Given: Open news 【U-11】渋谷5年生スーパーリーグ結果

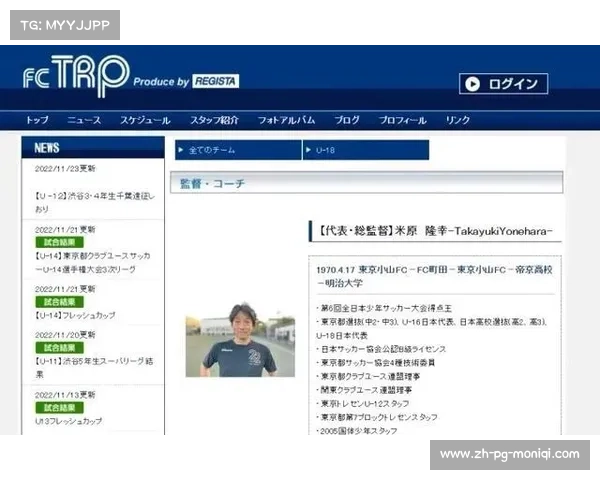Looking at the screenshot, I should point(94,367).
